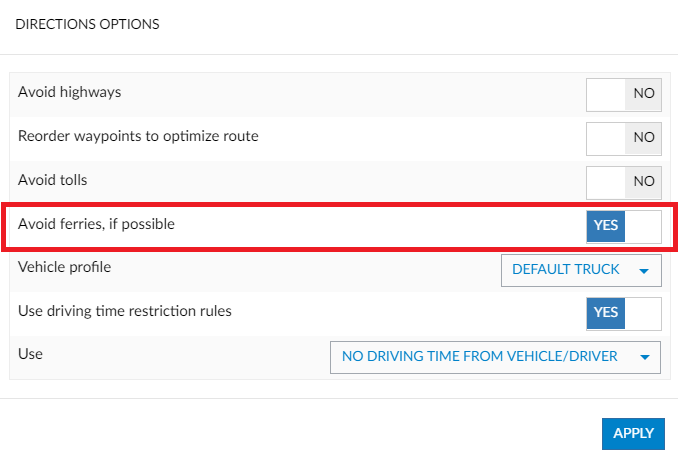Select the Reorder waypoints to optimize route label

click(x=138, y=136)
